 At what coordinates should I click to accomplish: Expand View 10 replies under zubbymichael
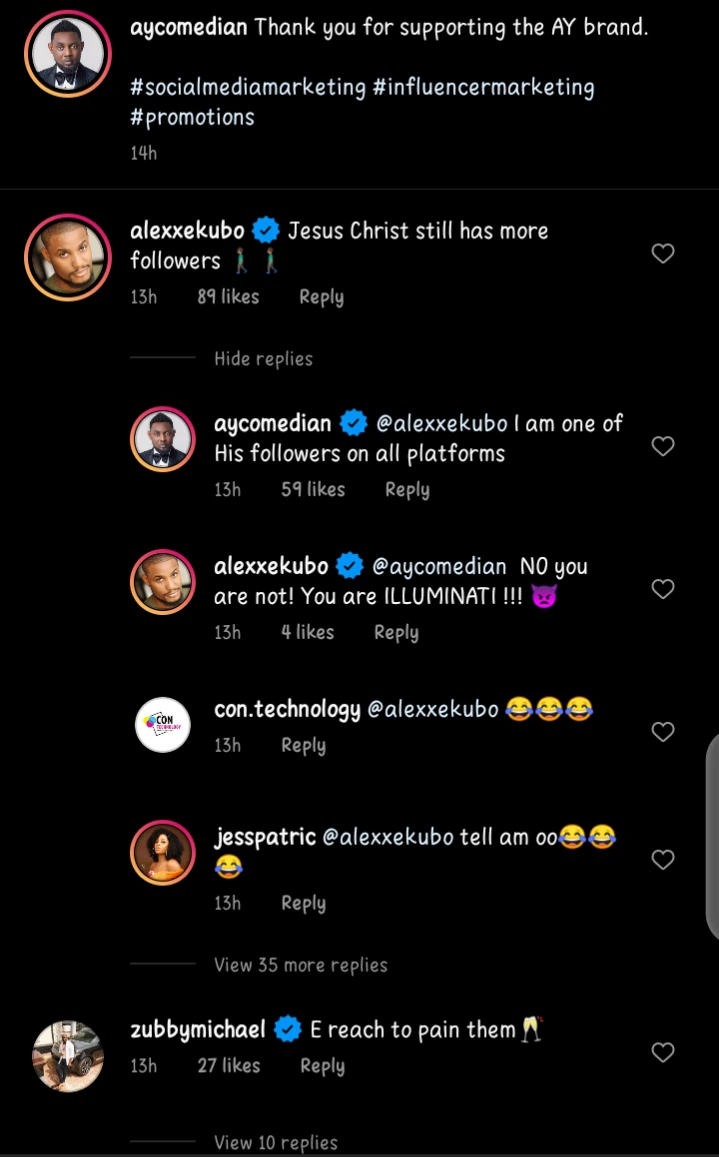(275, 1142)
